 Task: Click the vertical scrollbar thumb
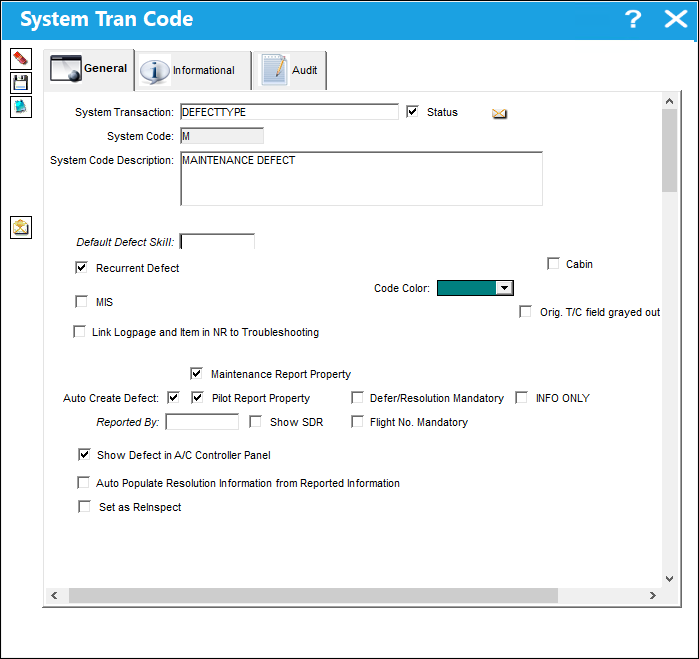pos(669,150)
